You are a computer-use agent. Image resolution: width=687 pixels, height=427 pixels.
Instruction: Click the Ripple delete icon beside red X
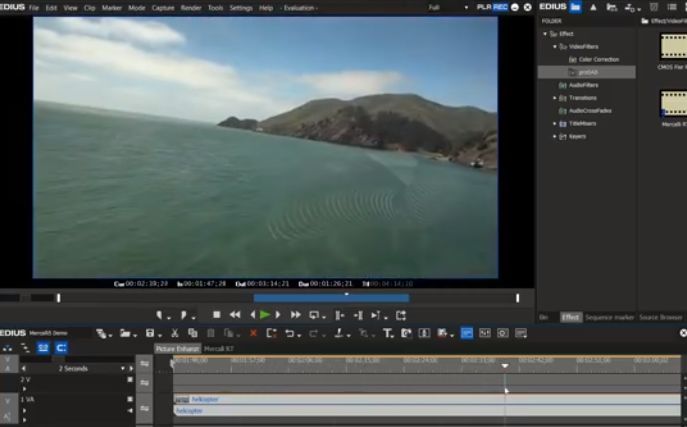point(271,333)
